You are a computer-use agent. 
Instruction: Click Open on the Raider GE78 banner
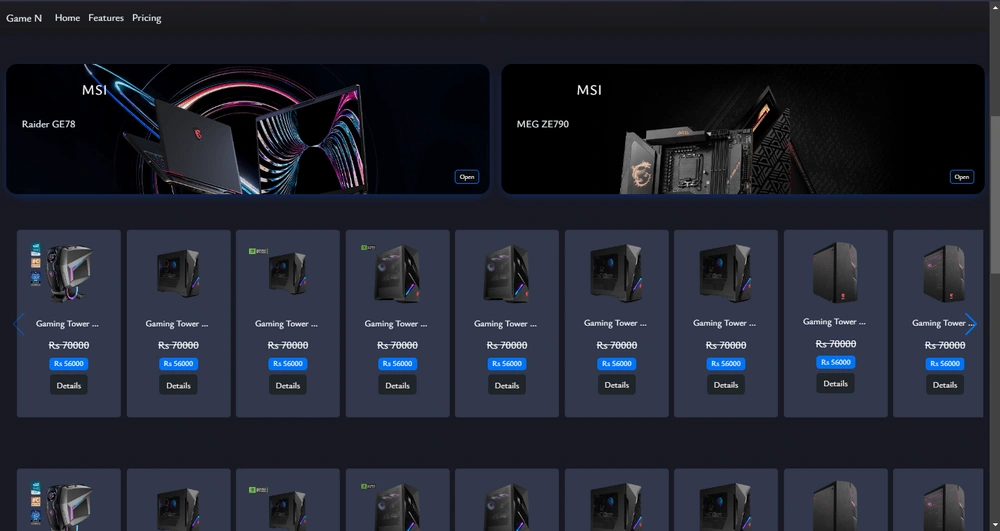467,177
